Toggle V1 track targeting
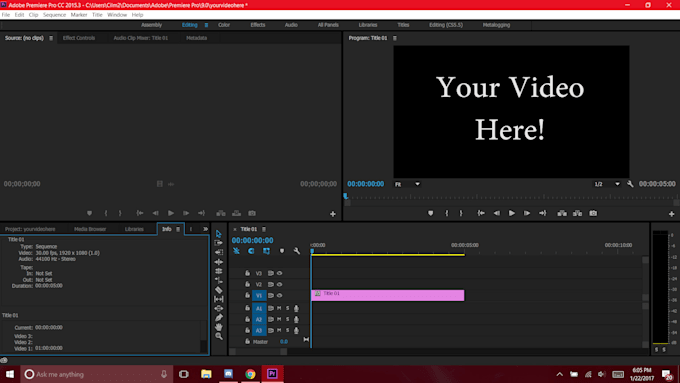Image resolution: width=680 pixels, height=383 pixels. click(x=259, y=295)
